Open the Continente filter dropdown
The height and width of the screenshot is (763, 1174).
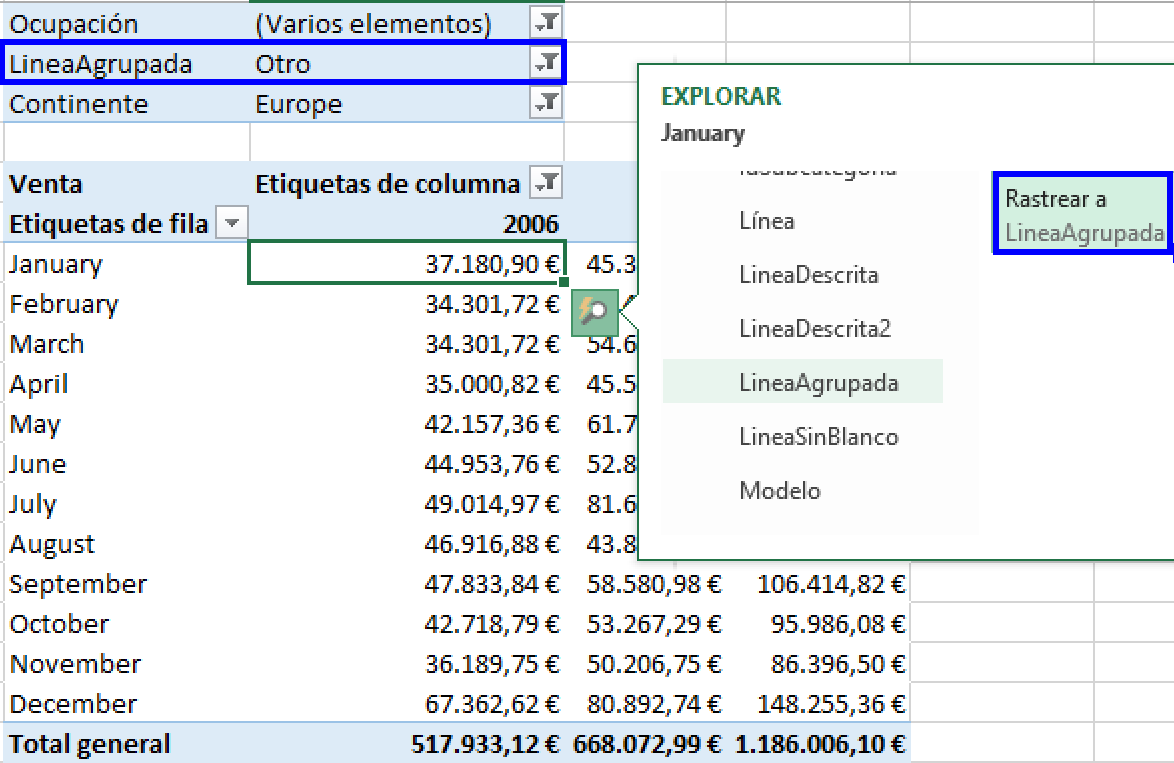(546, 103)
